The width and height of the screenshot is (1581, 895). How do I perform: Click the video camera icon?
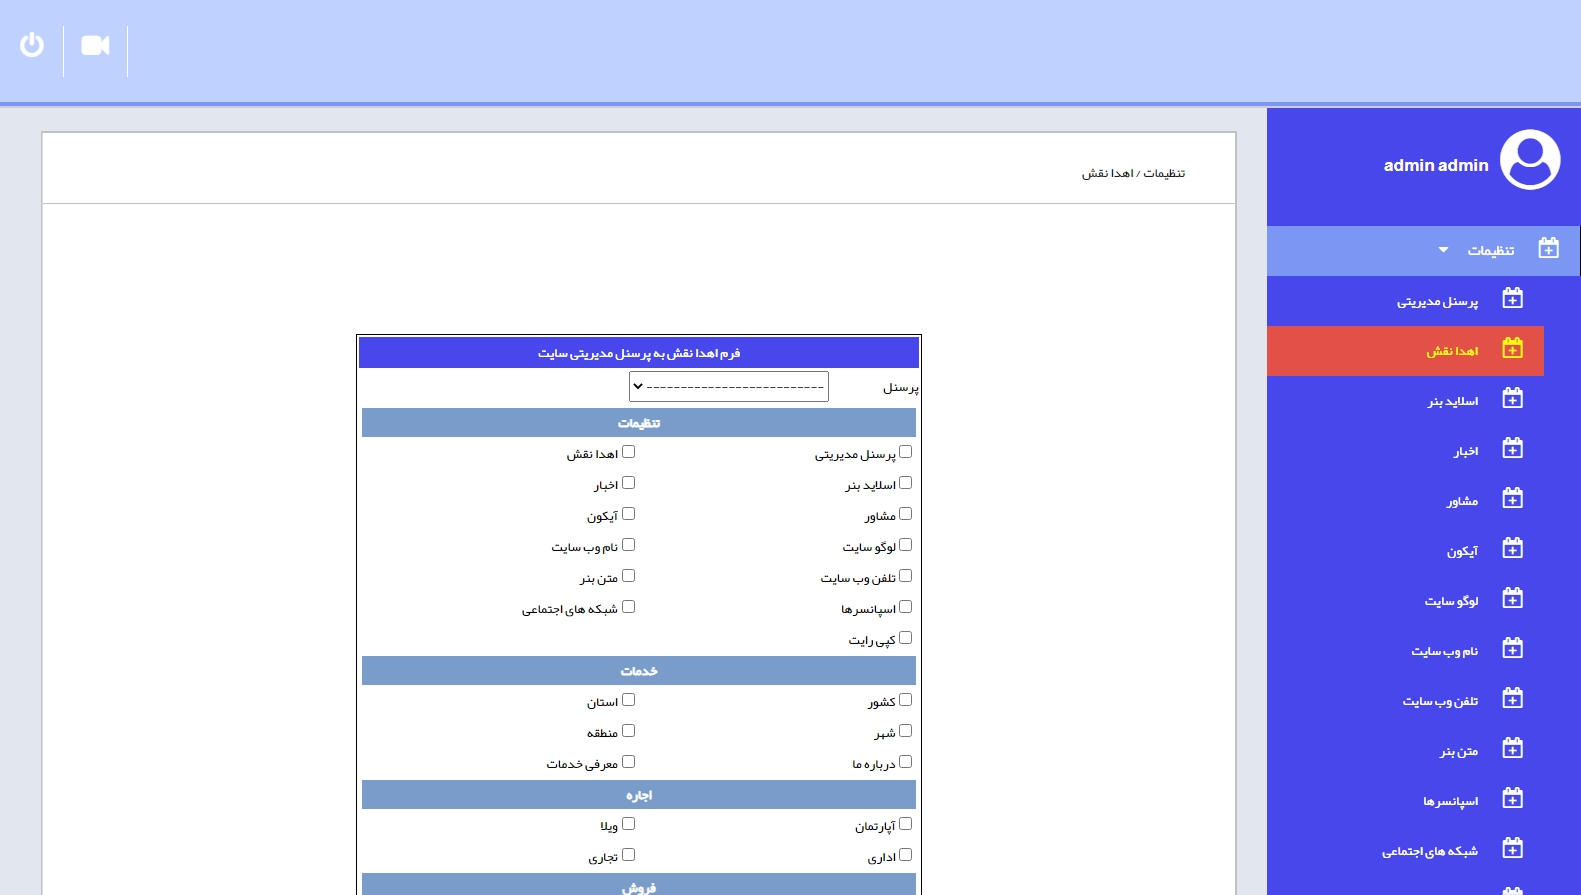pyautogui.click(x=95, y=46)
